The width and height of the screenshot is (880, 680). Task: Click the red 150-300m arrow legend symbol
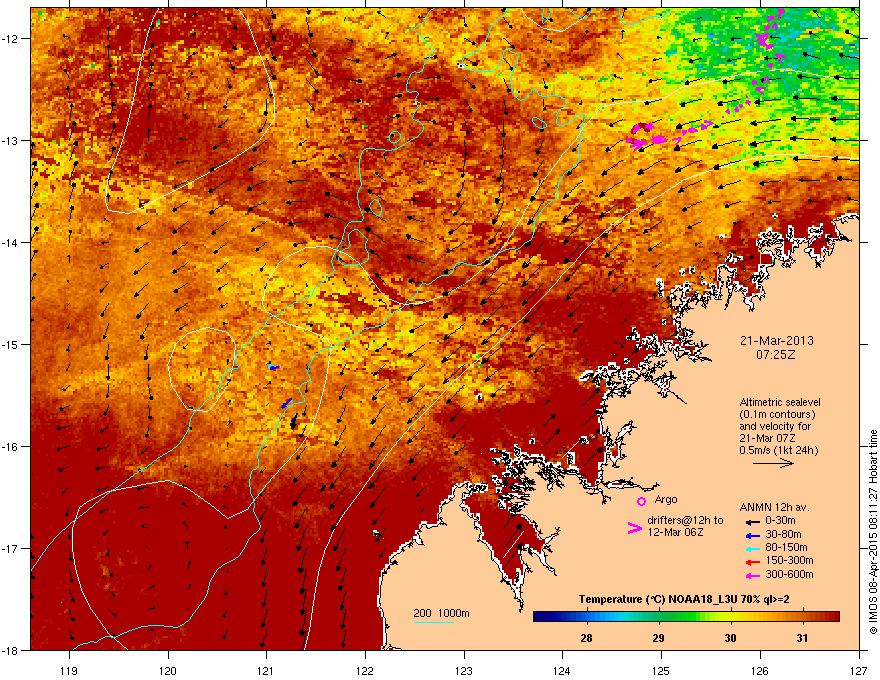pyautogui.click(x=752, y=562)
